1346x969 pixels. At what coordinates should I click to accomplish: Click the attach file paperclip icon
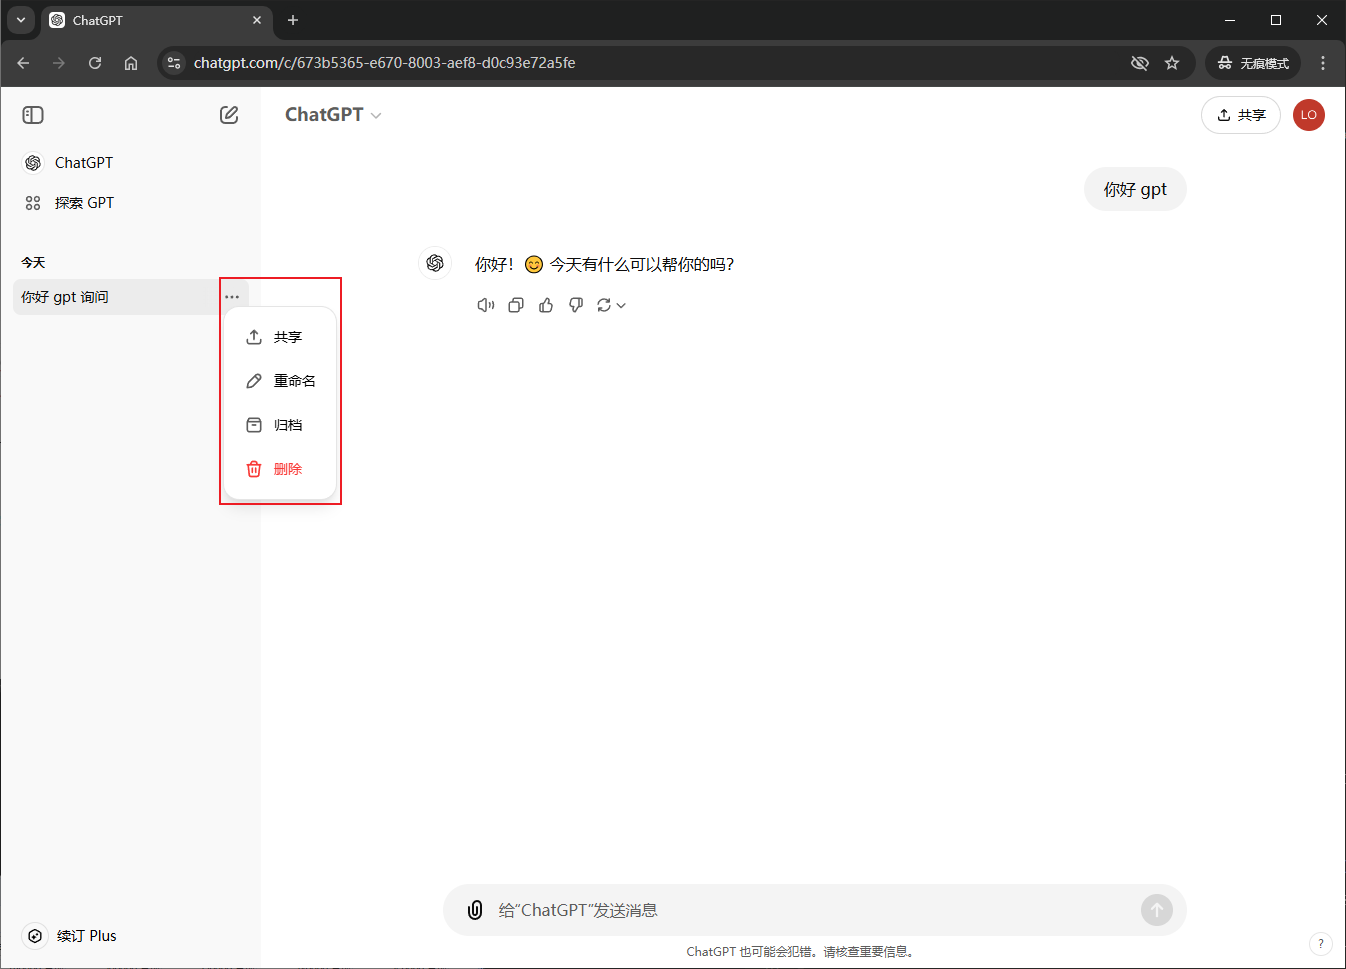(475, 910)
